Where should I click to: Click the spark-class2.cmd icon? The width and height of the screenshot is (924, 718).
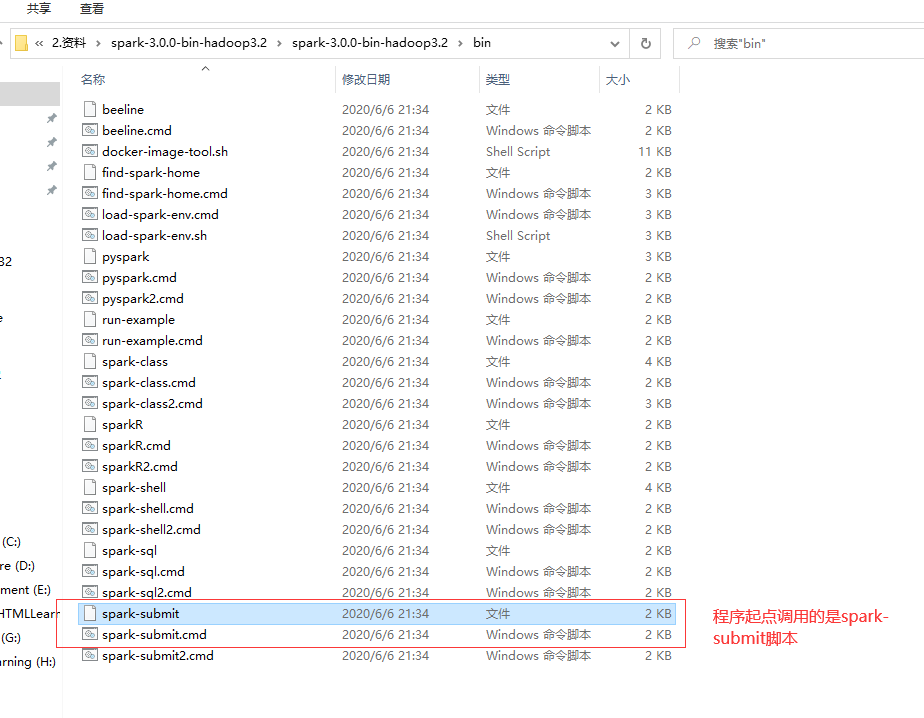90,403
